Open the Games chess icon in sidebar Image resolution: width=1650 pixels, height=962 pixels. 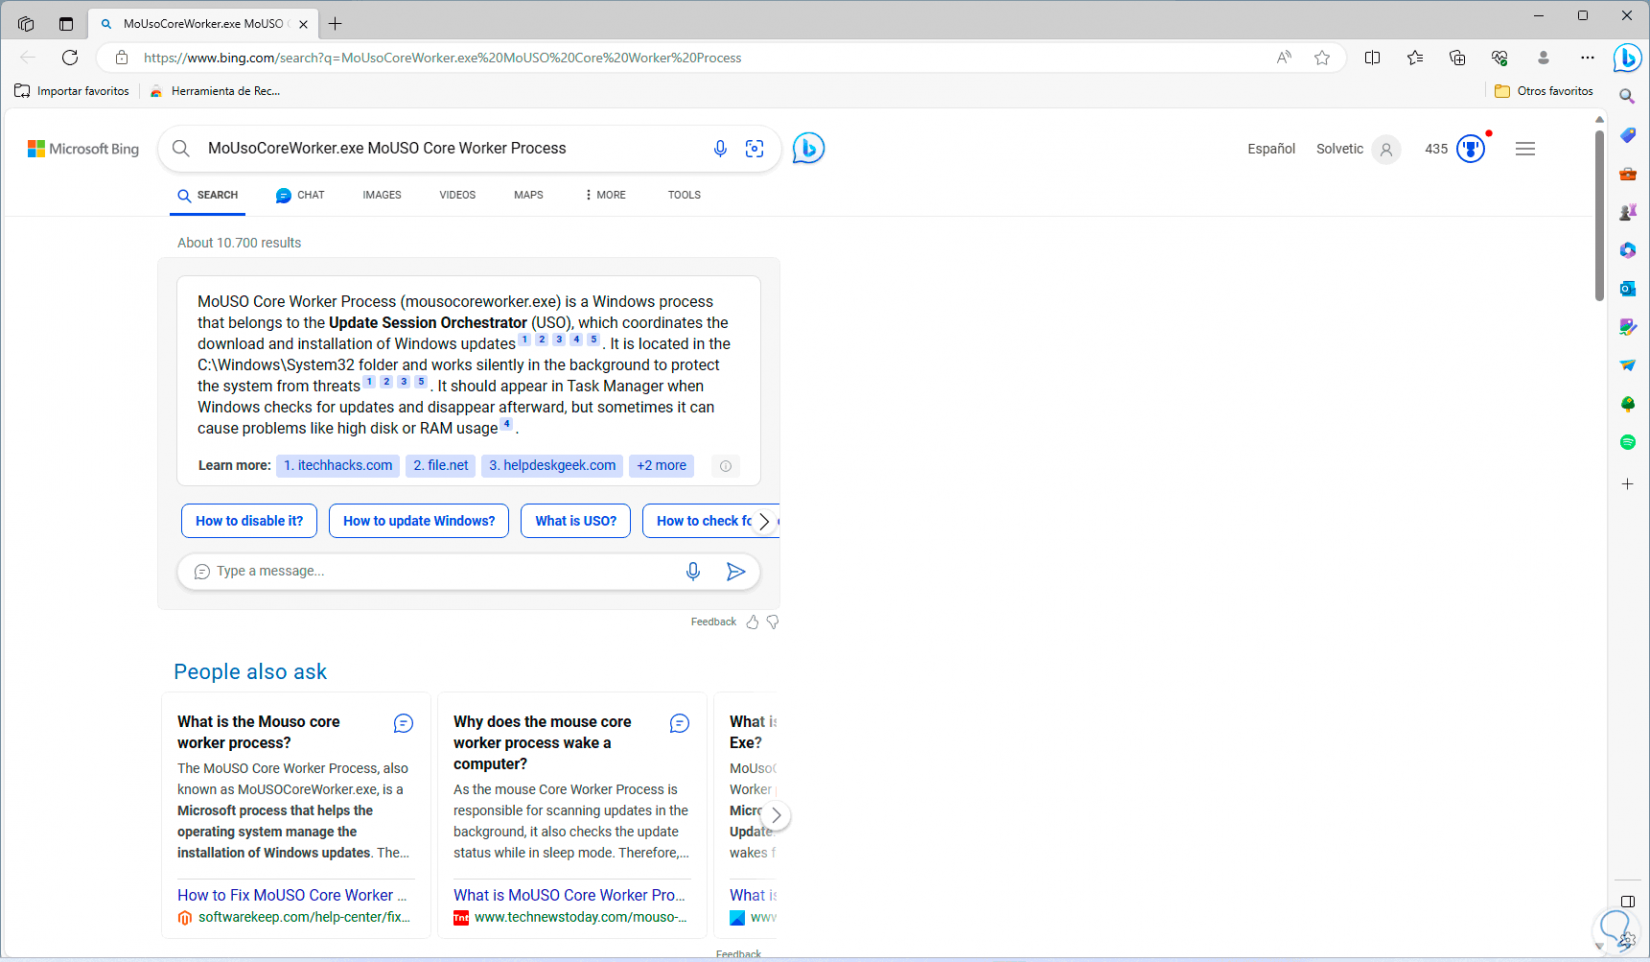pos(1628,212)
